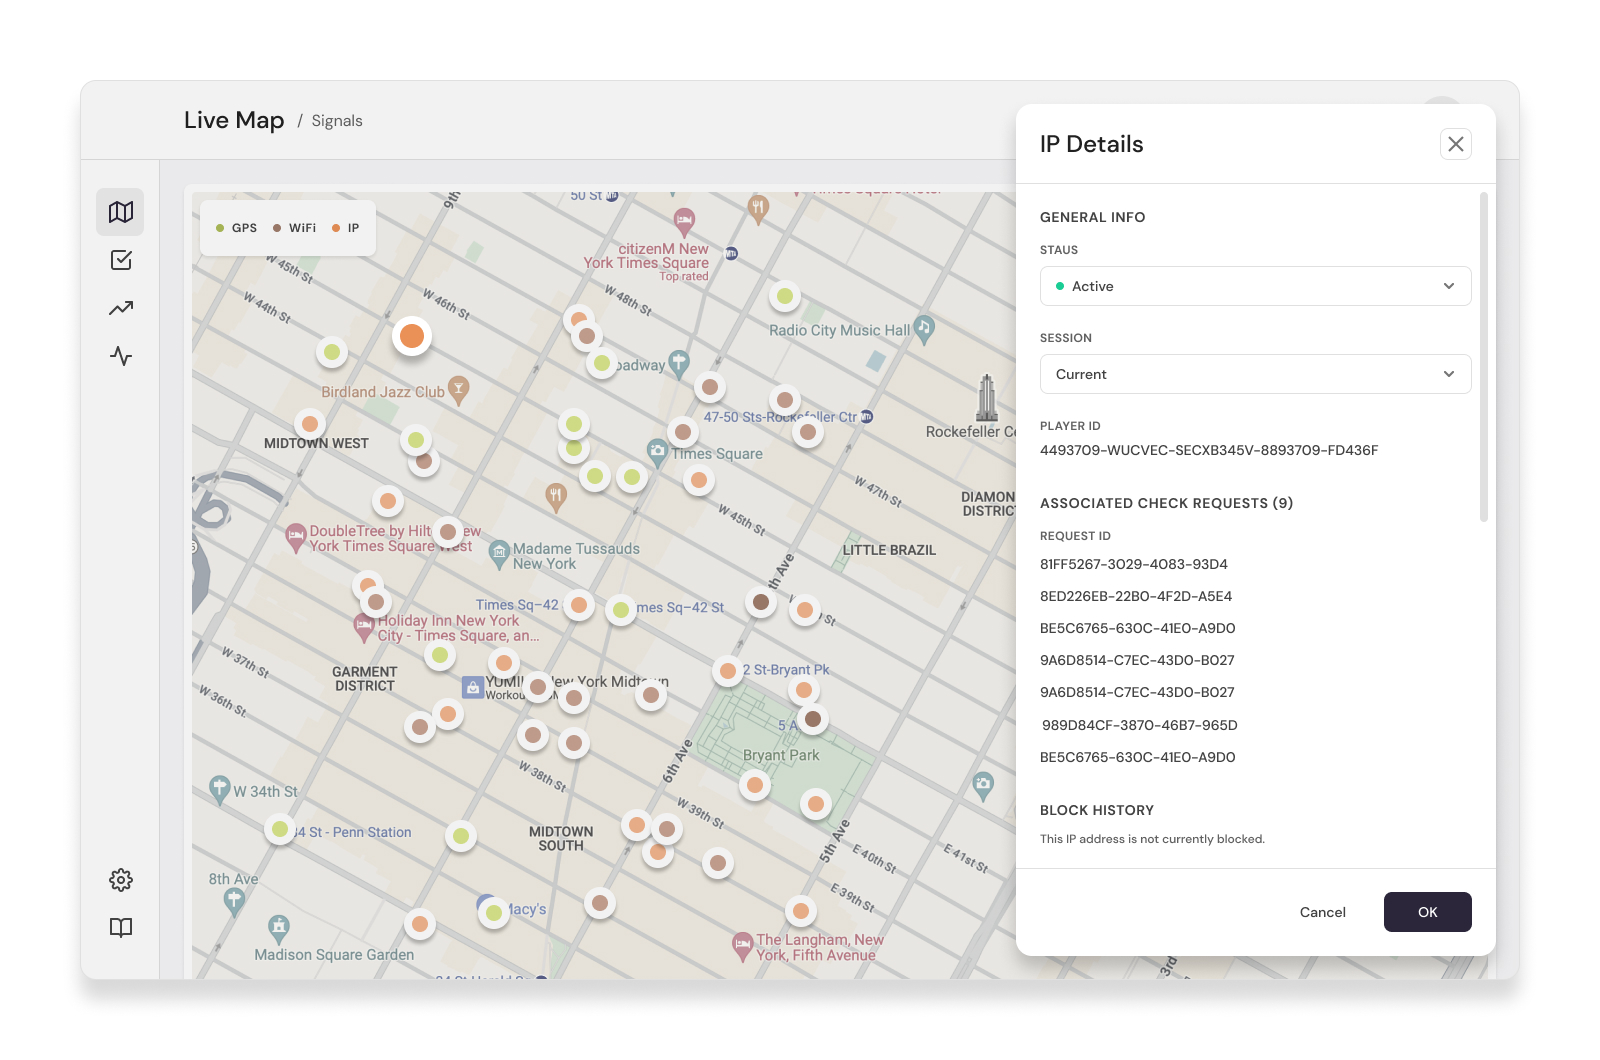
Task: Click the YUMI shopping bag icon
Action: (x=473, y=687)
